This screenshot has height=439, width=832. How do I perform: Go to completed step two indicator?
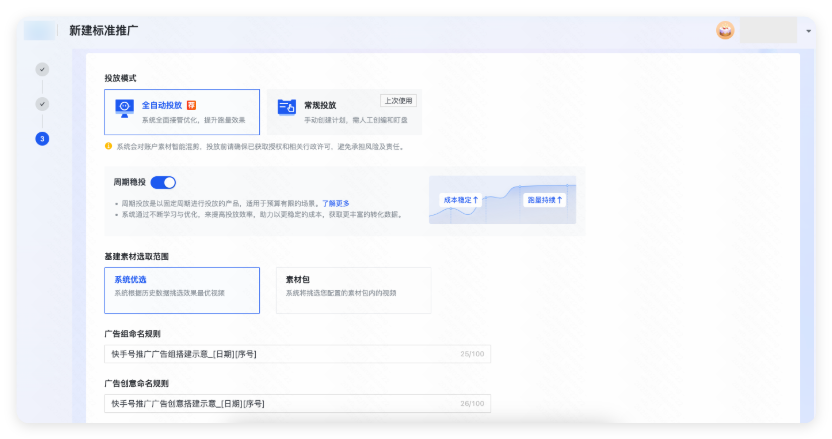42,104
